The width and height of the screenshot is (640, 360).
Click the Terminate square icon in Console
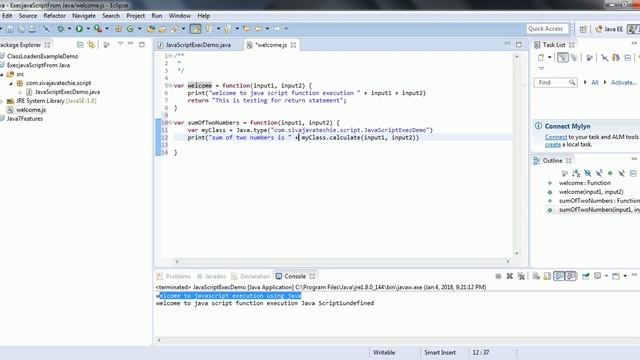pos(498,276)
